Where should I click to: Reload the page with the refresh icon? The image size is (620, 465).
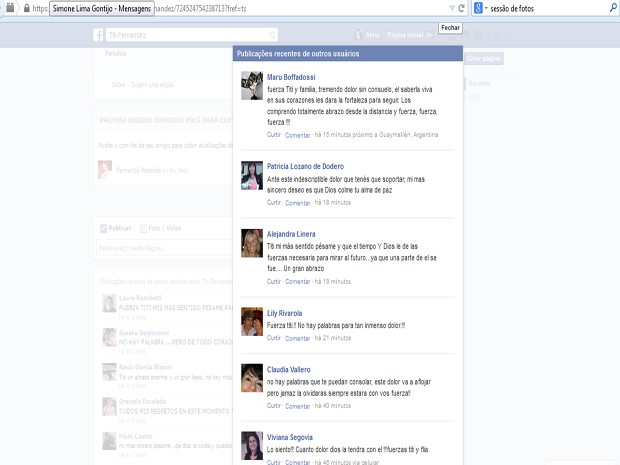point(463,7)
